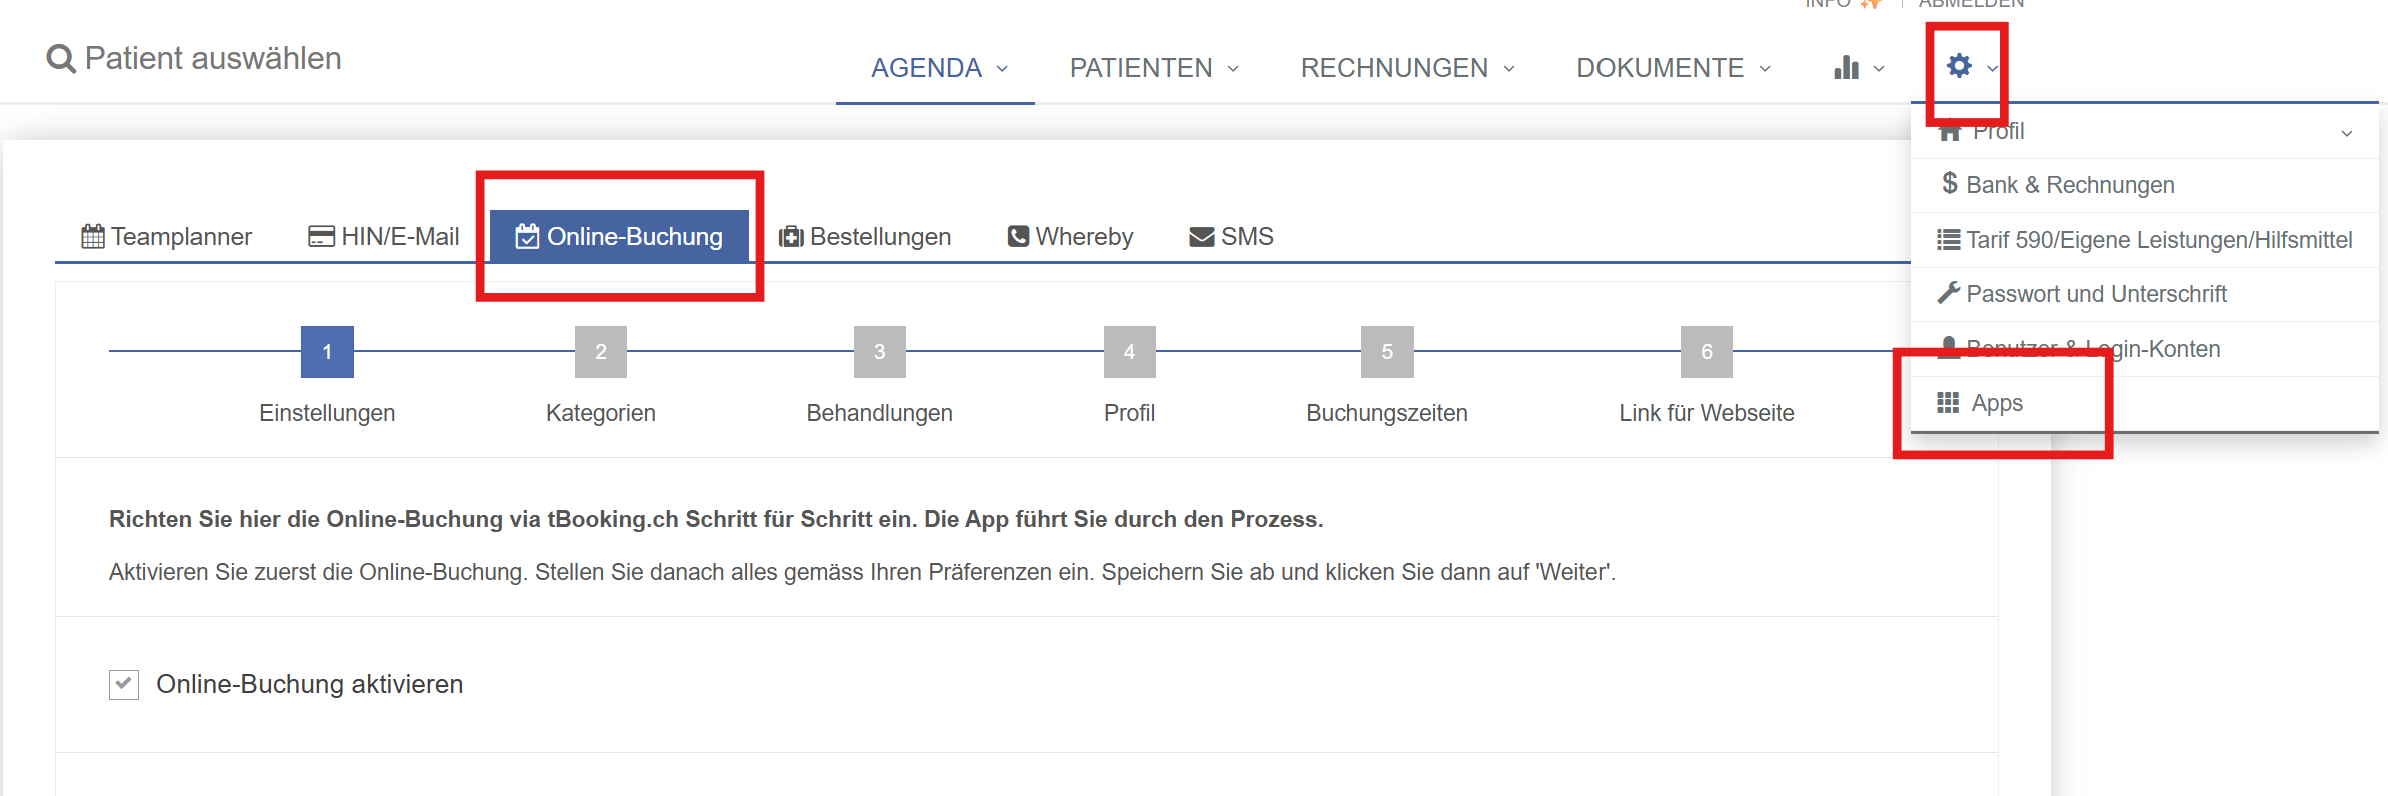
Task: Click the Teamplanner calendar icon
Action: pyautogui.click(x=93, y=237)
